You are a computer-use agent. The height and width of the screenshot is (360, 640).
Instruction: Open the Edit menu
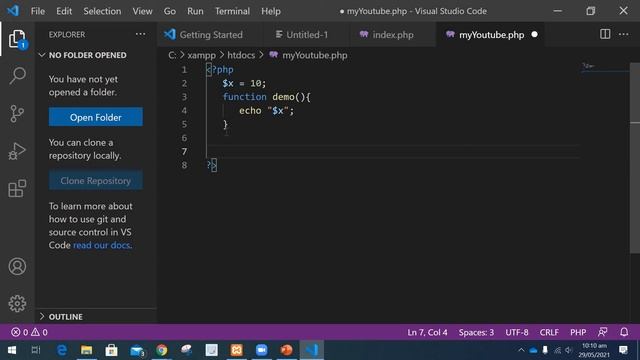tap(64, 11)
